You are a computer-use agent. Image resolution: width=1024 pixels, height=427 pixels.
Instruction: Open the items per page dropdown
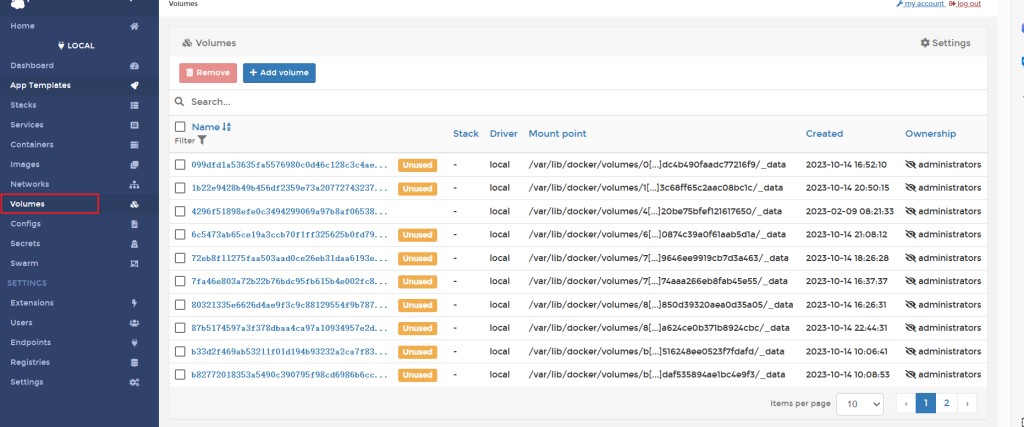tap(861, 403)
